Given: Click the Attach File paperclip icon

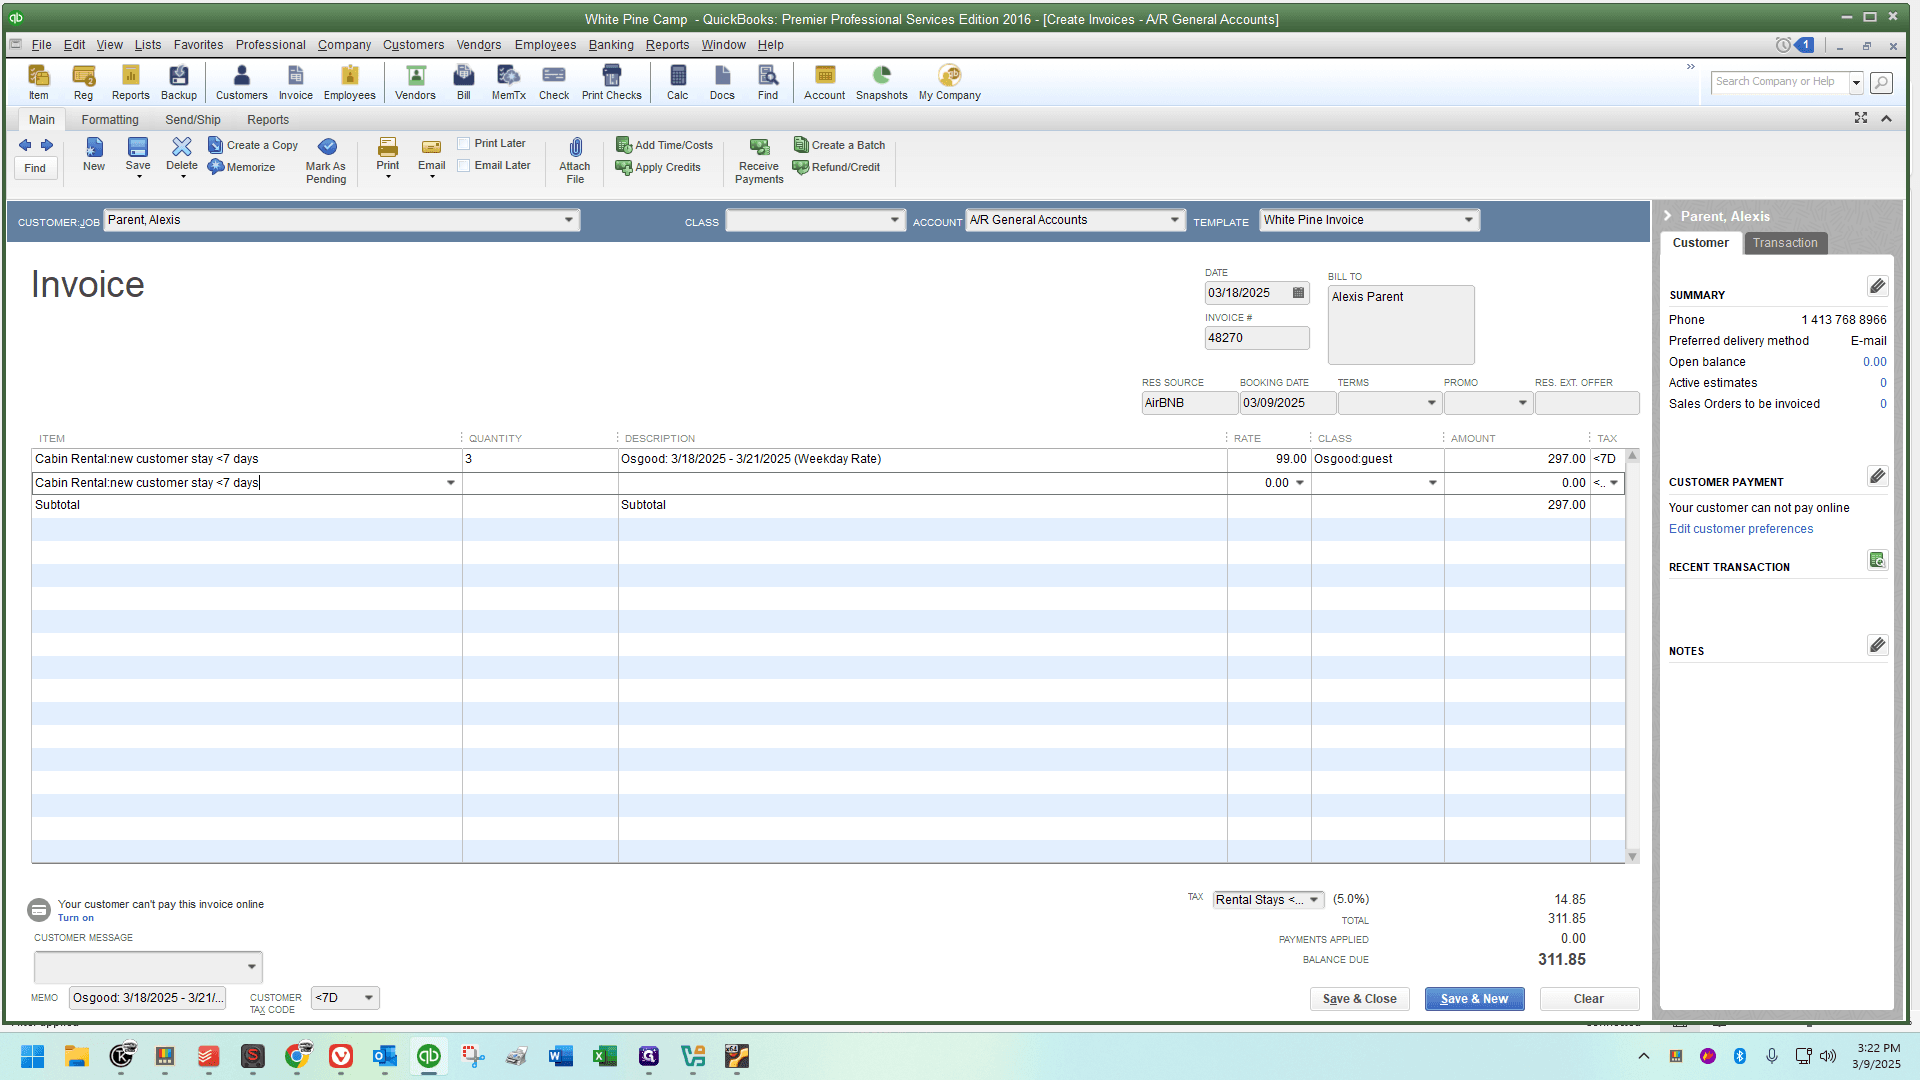Looking at the screenshot, I should point(575,160).
